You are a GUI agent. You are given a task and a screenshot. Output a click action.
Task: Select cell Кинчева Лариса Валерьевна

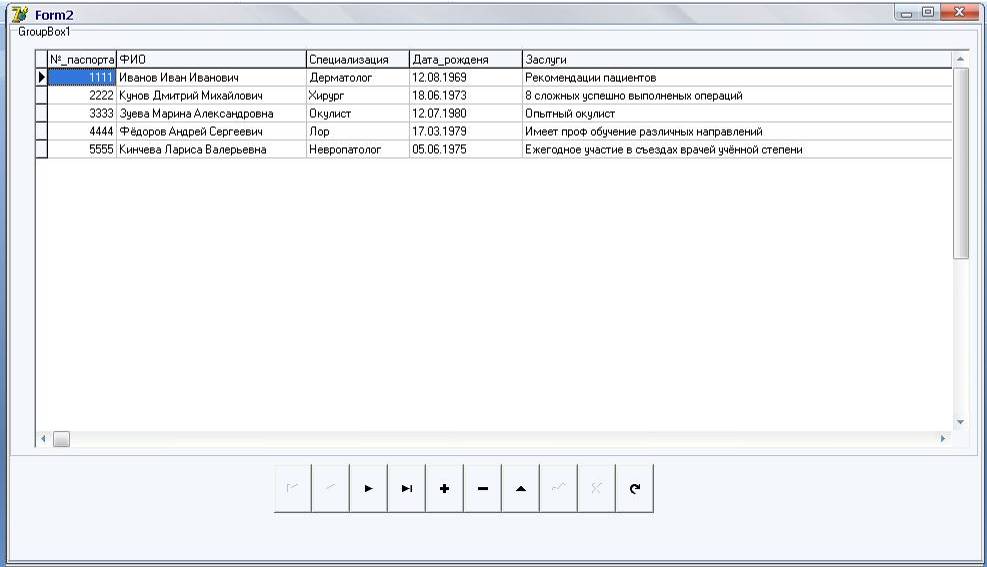tap(211, 149)
